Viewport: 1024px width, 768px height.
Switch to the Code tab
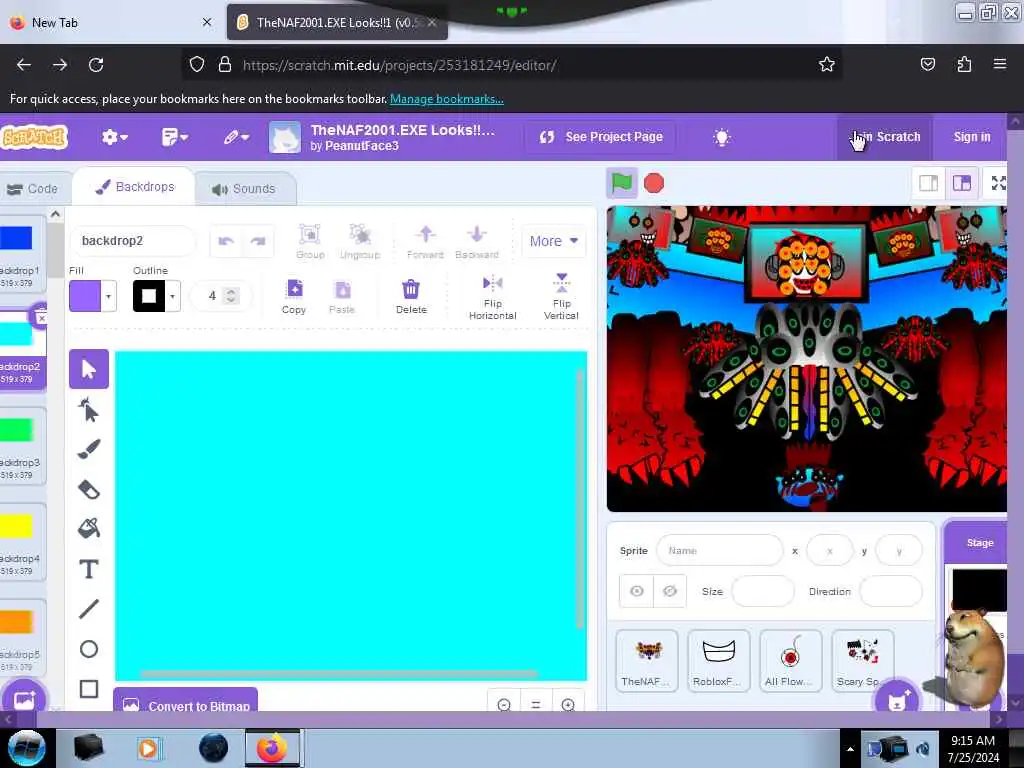coord(33,189)
